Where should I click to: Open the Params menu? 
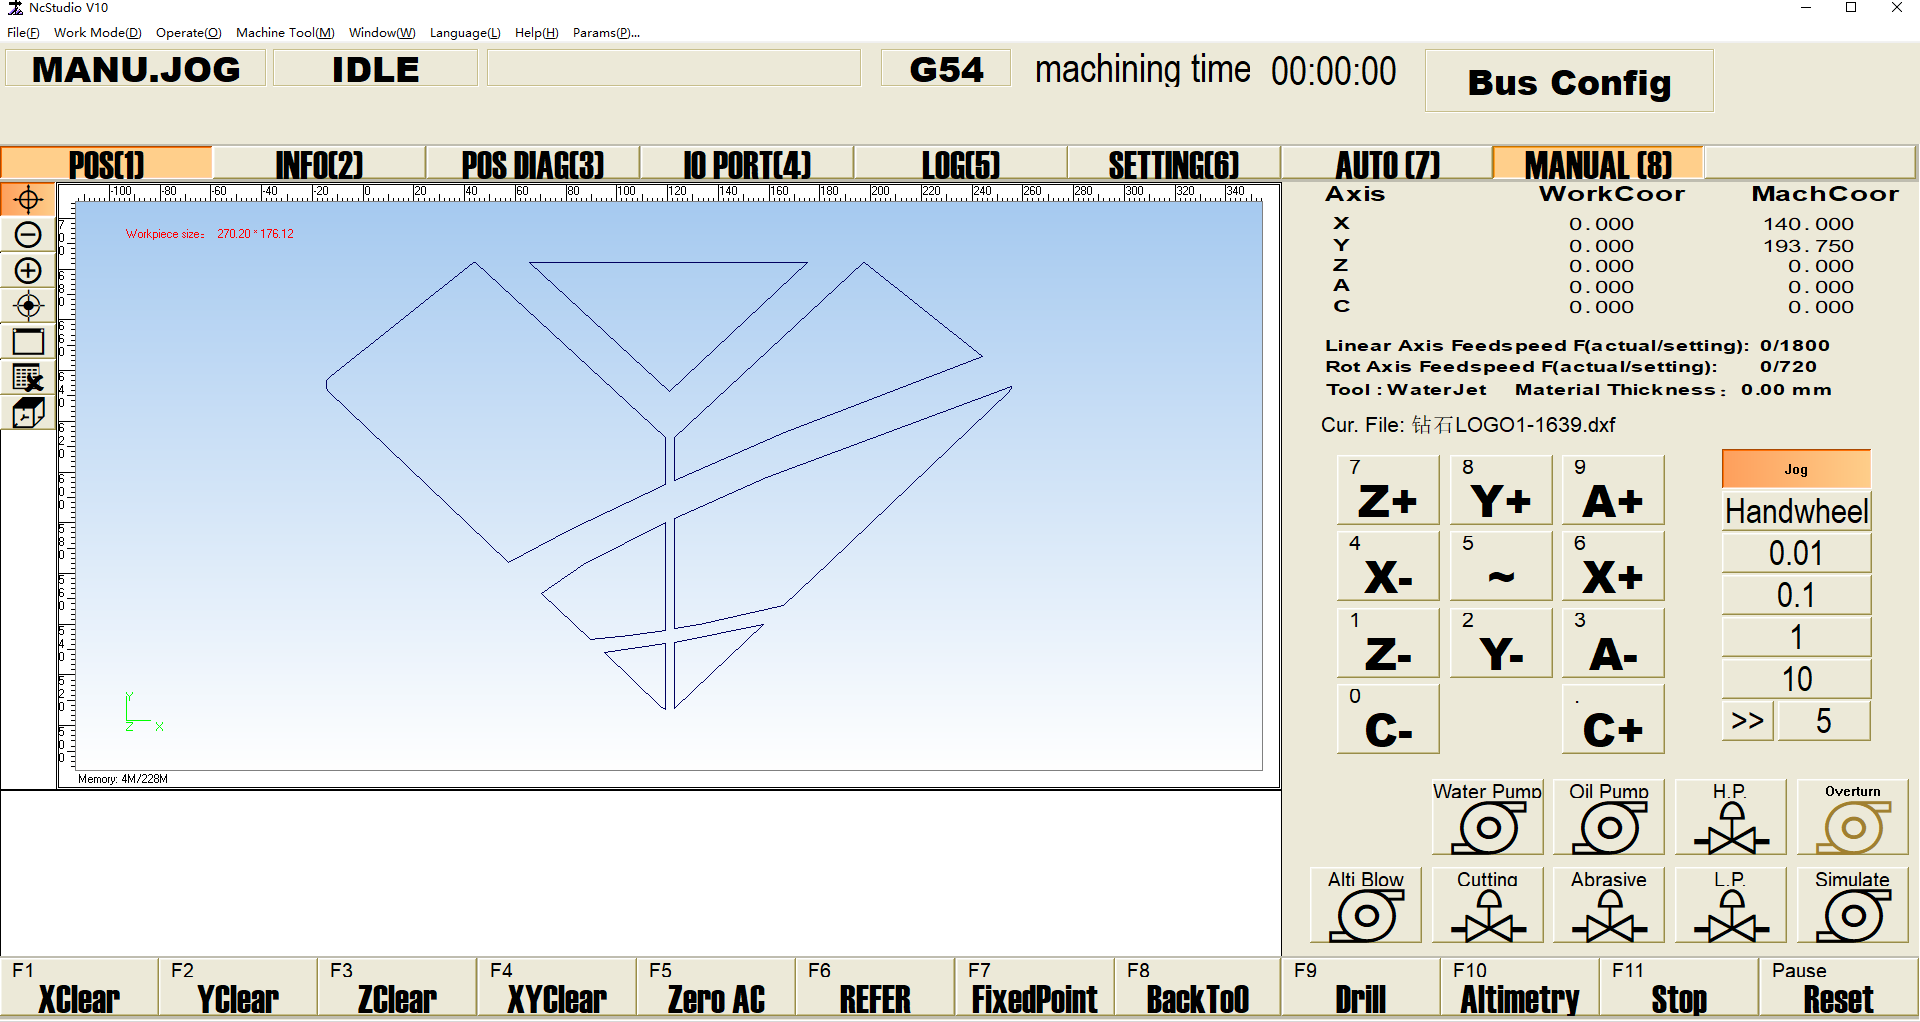point(606,33)
